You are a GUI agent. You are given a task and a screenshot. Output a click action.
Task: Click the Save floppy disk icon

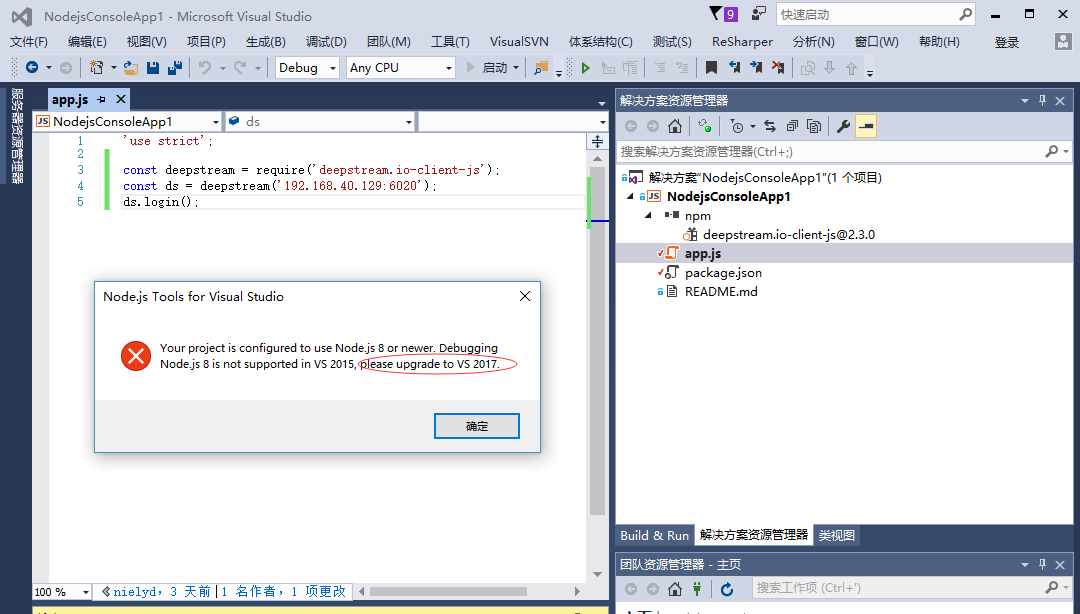coord(153,68)
